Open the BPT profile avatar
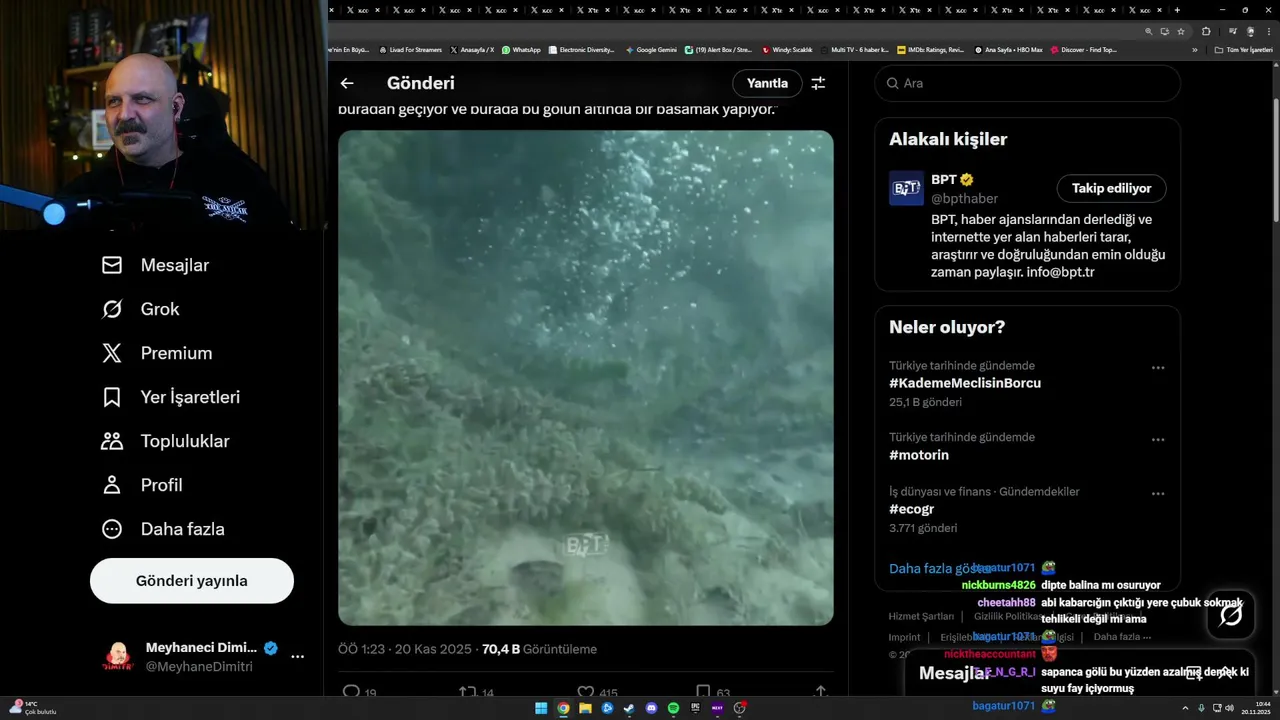The height and width of the screenshot is (720, 1280). [906, 188]
